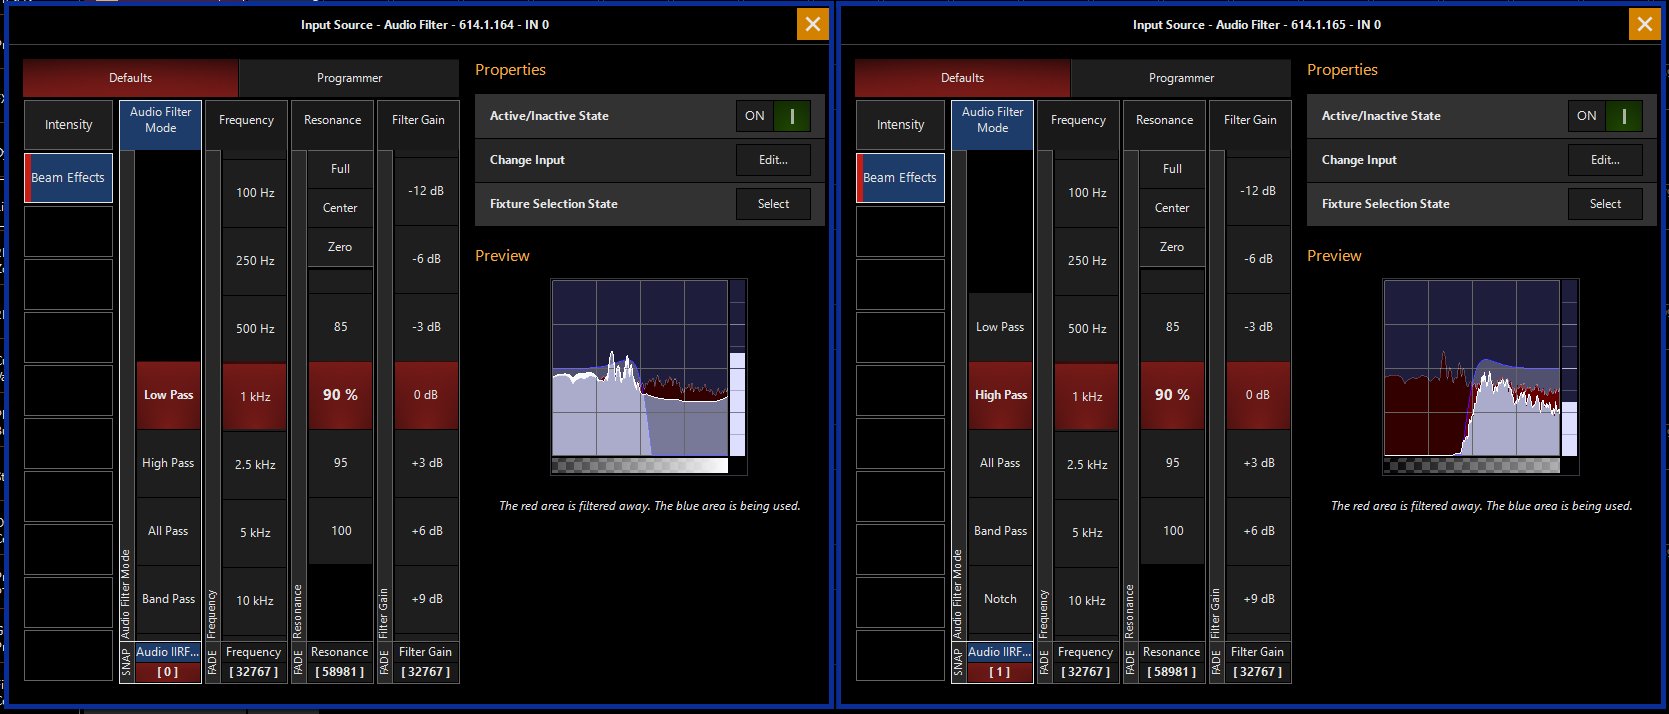The width and height of the screenshot is (1669, 714).
Task: Set Filter Gain to -3 dB in 614.1.165 window
Action: [x=1258, y=327]
